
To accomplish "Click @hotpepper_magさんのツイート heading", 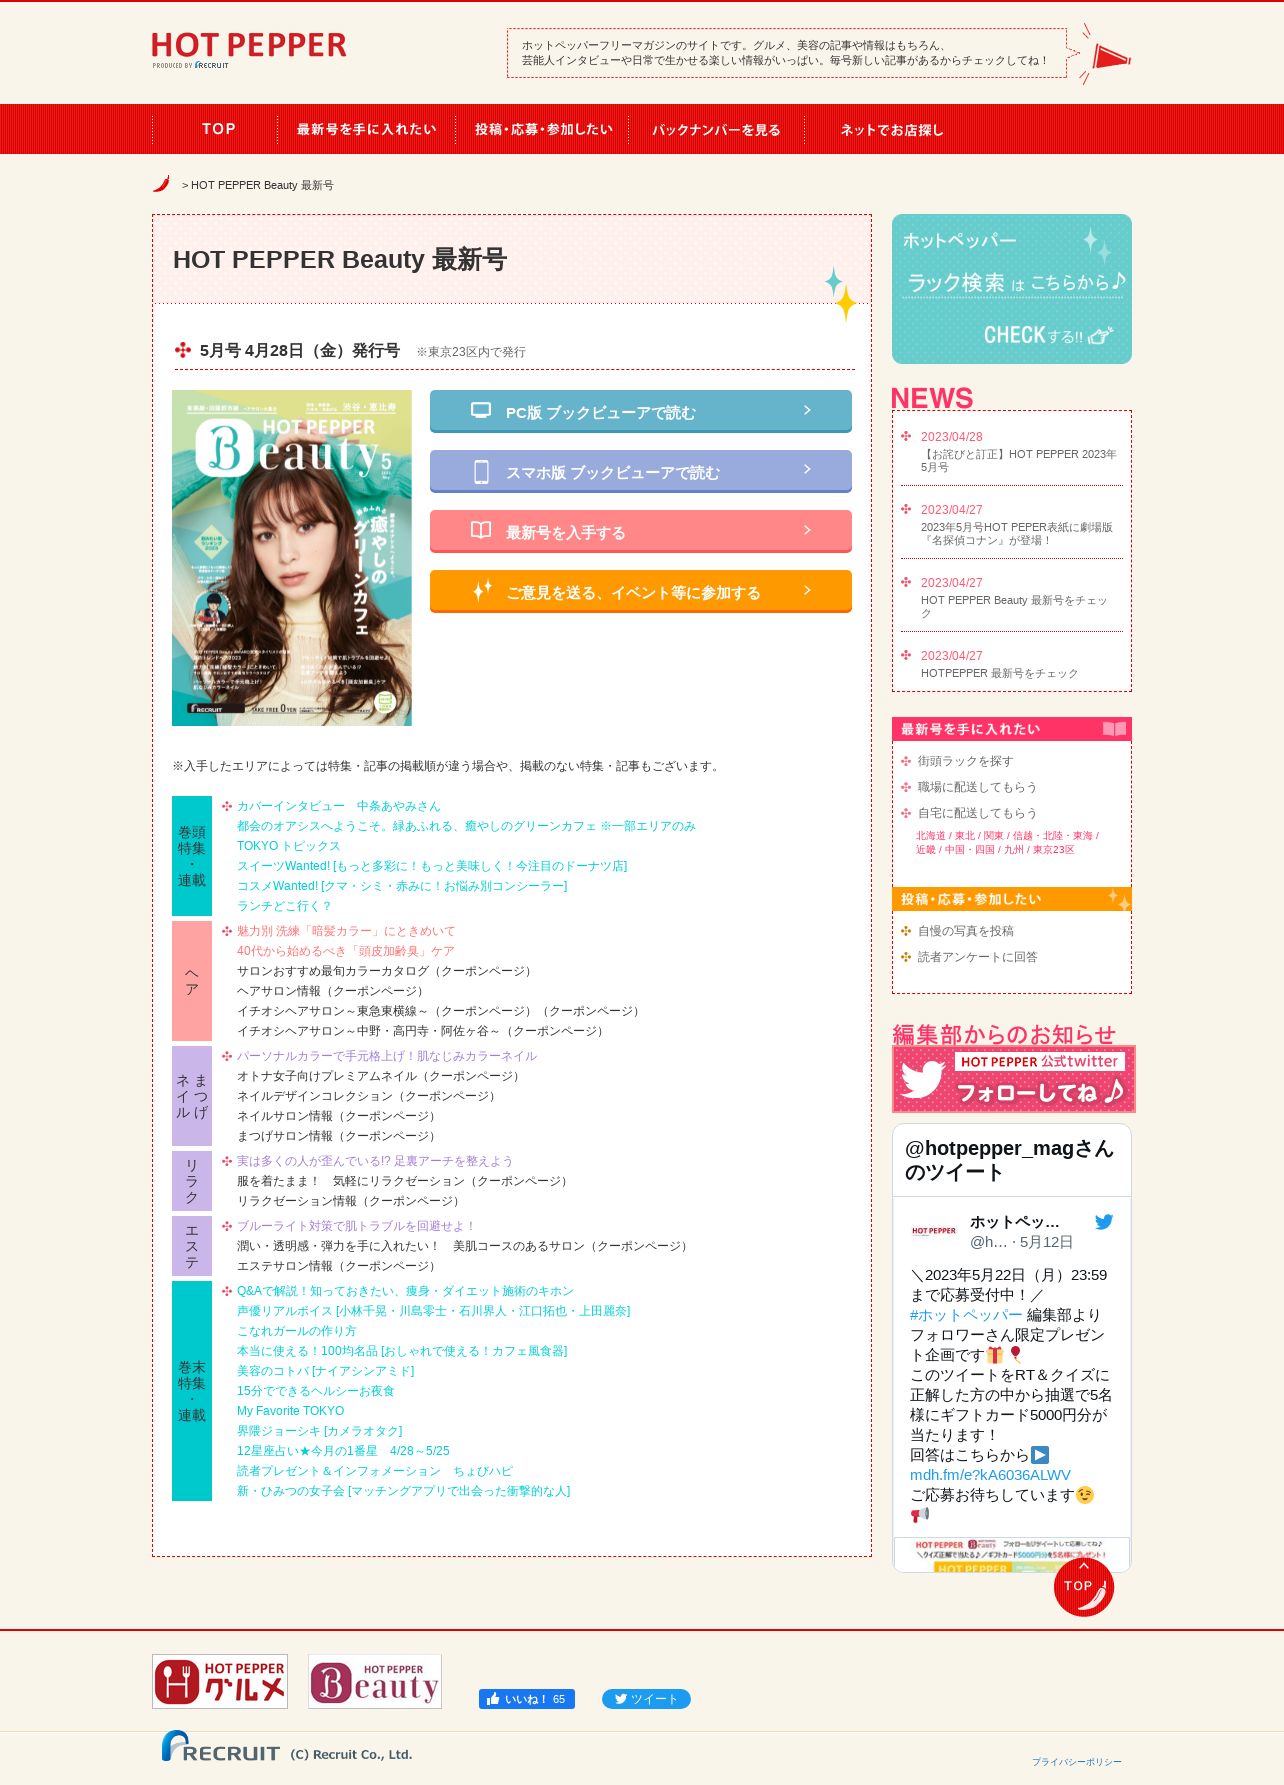I will pos(1008,1160).
